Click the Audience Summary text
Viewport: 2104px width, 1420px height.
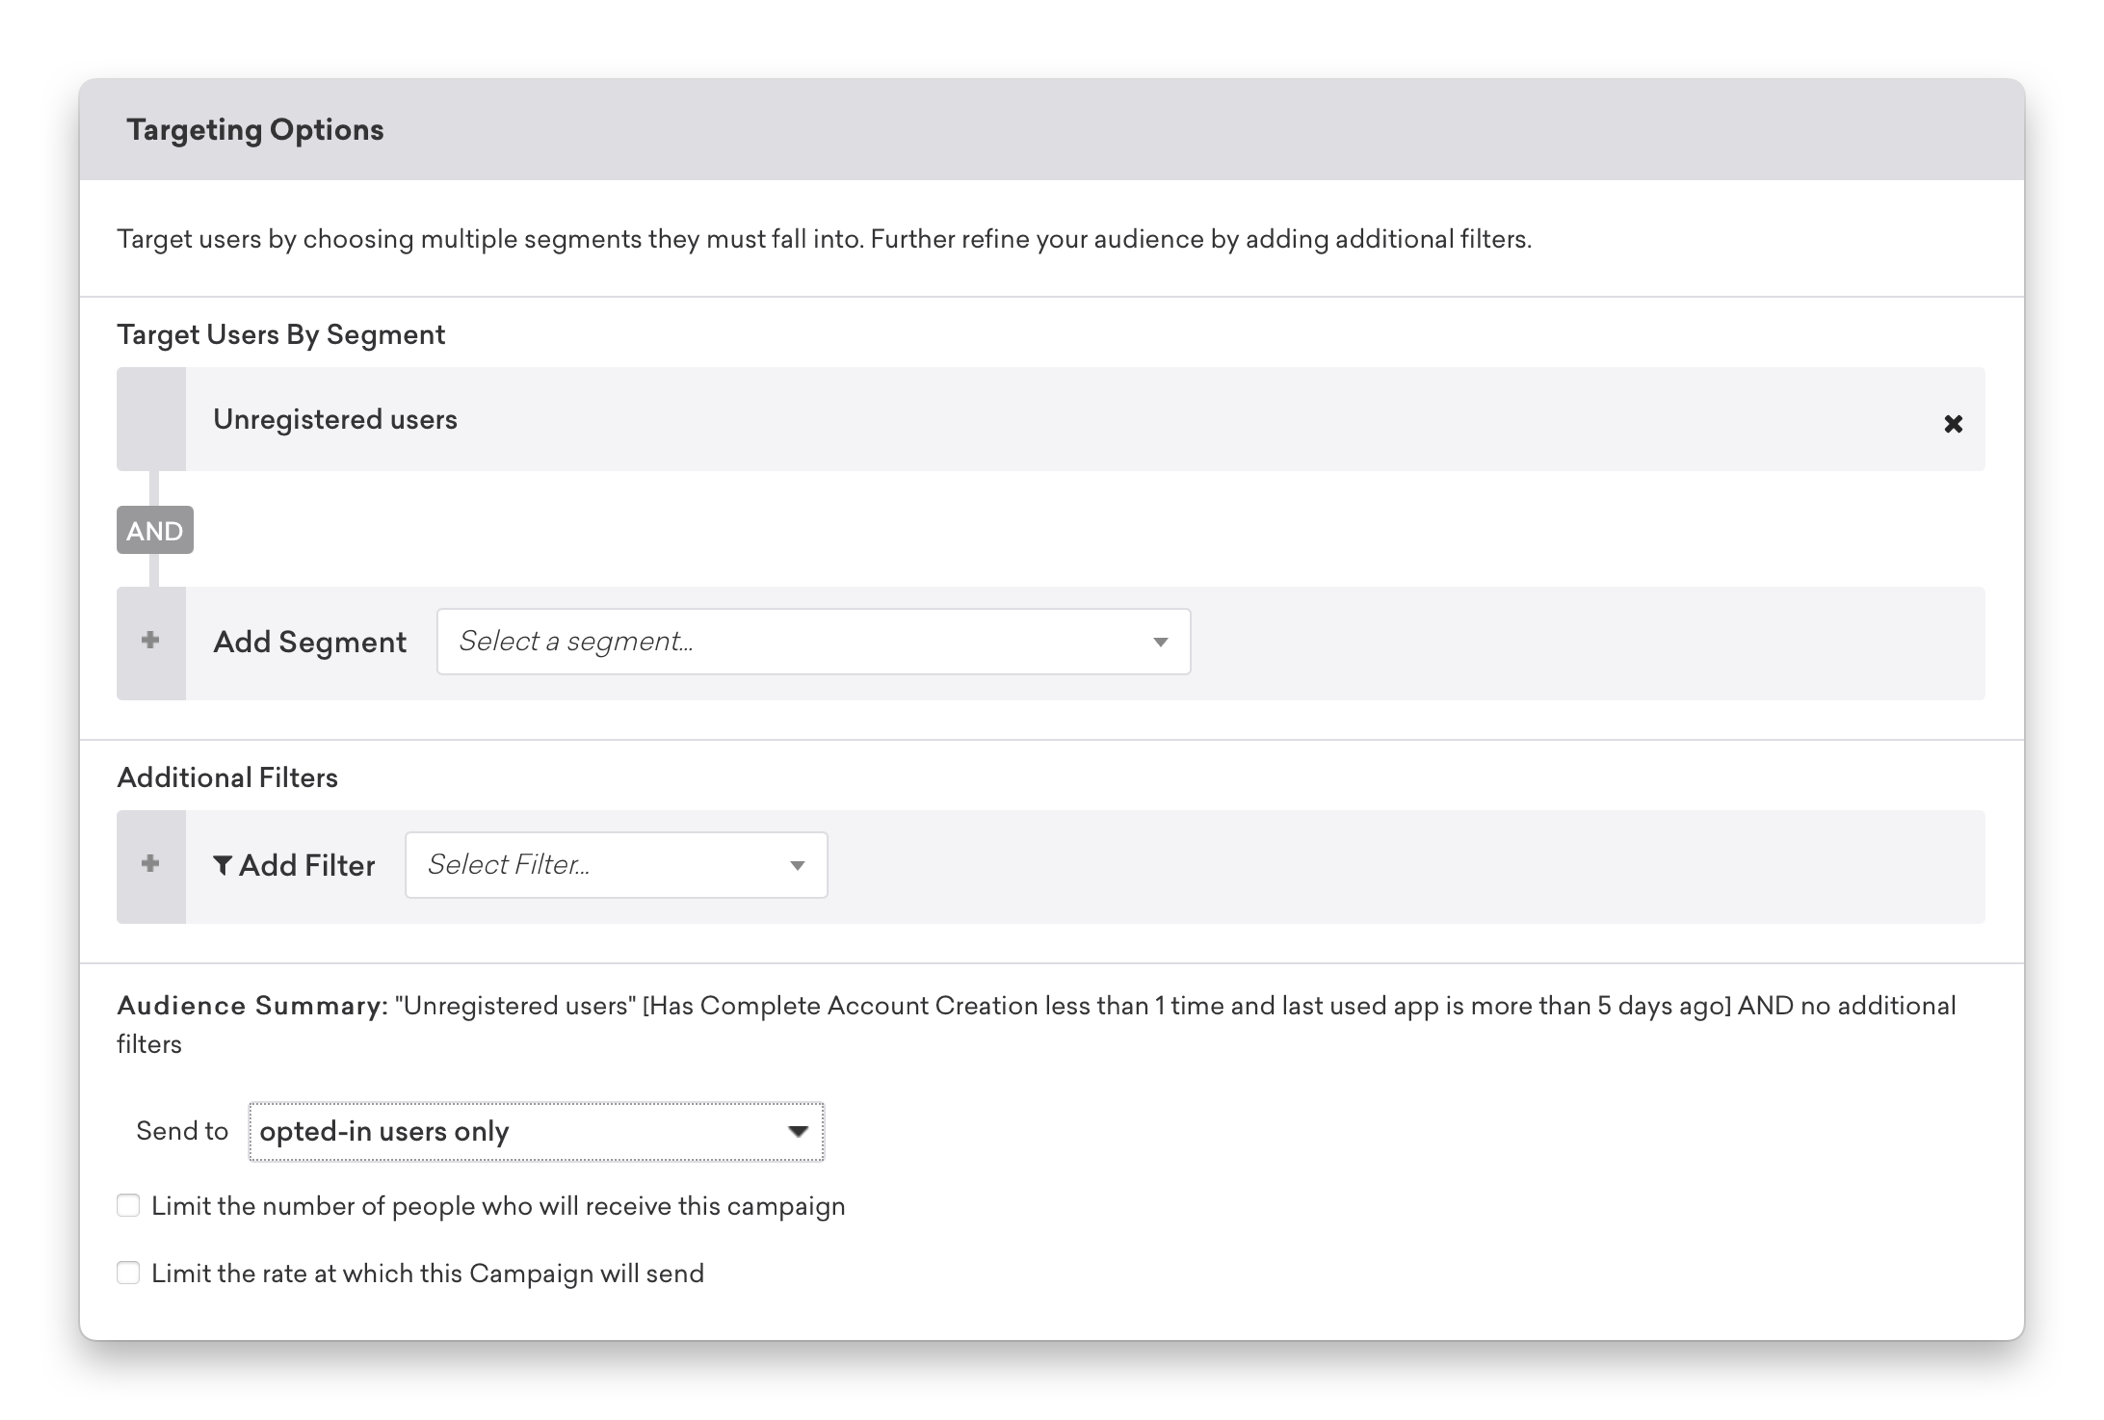(x=1037, y=1025)
